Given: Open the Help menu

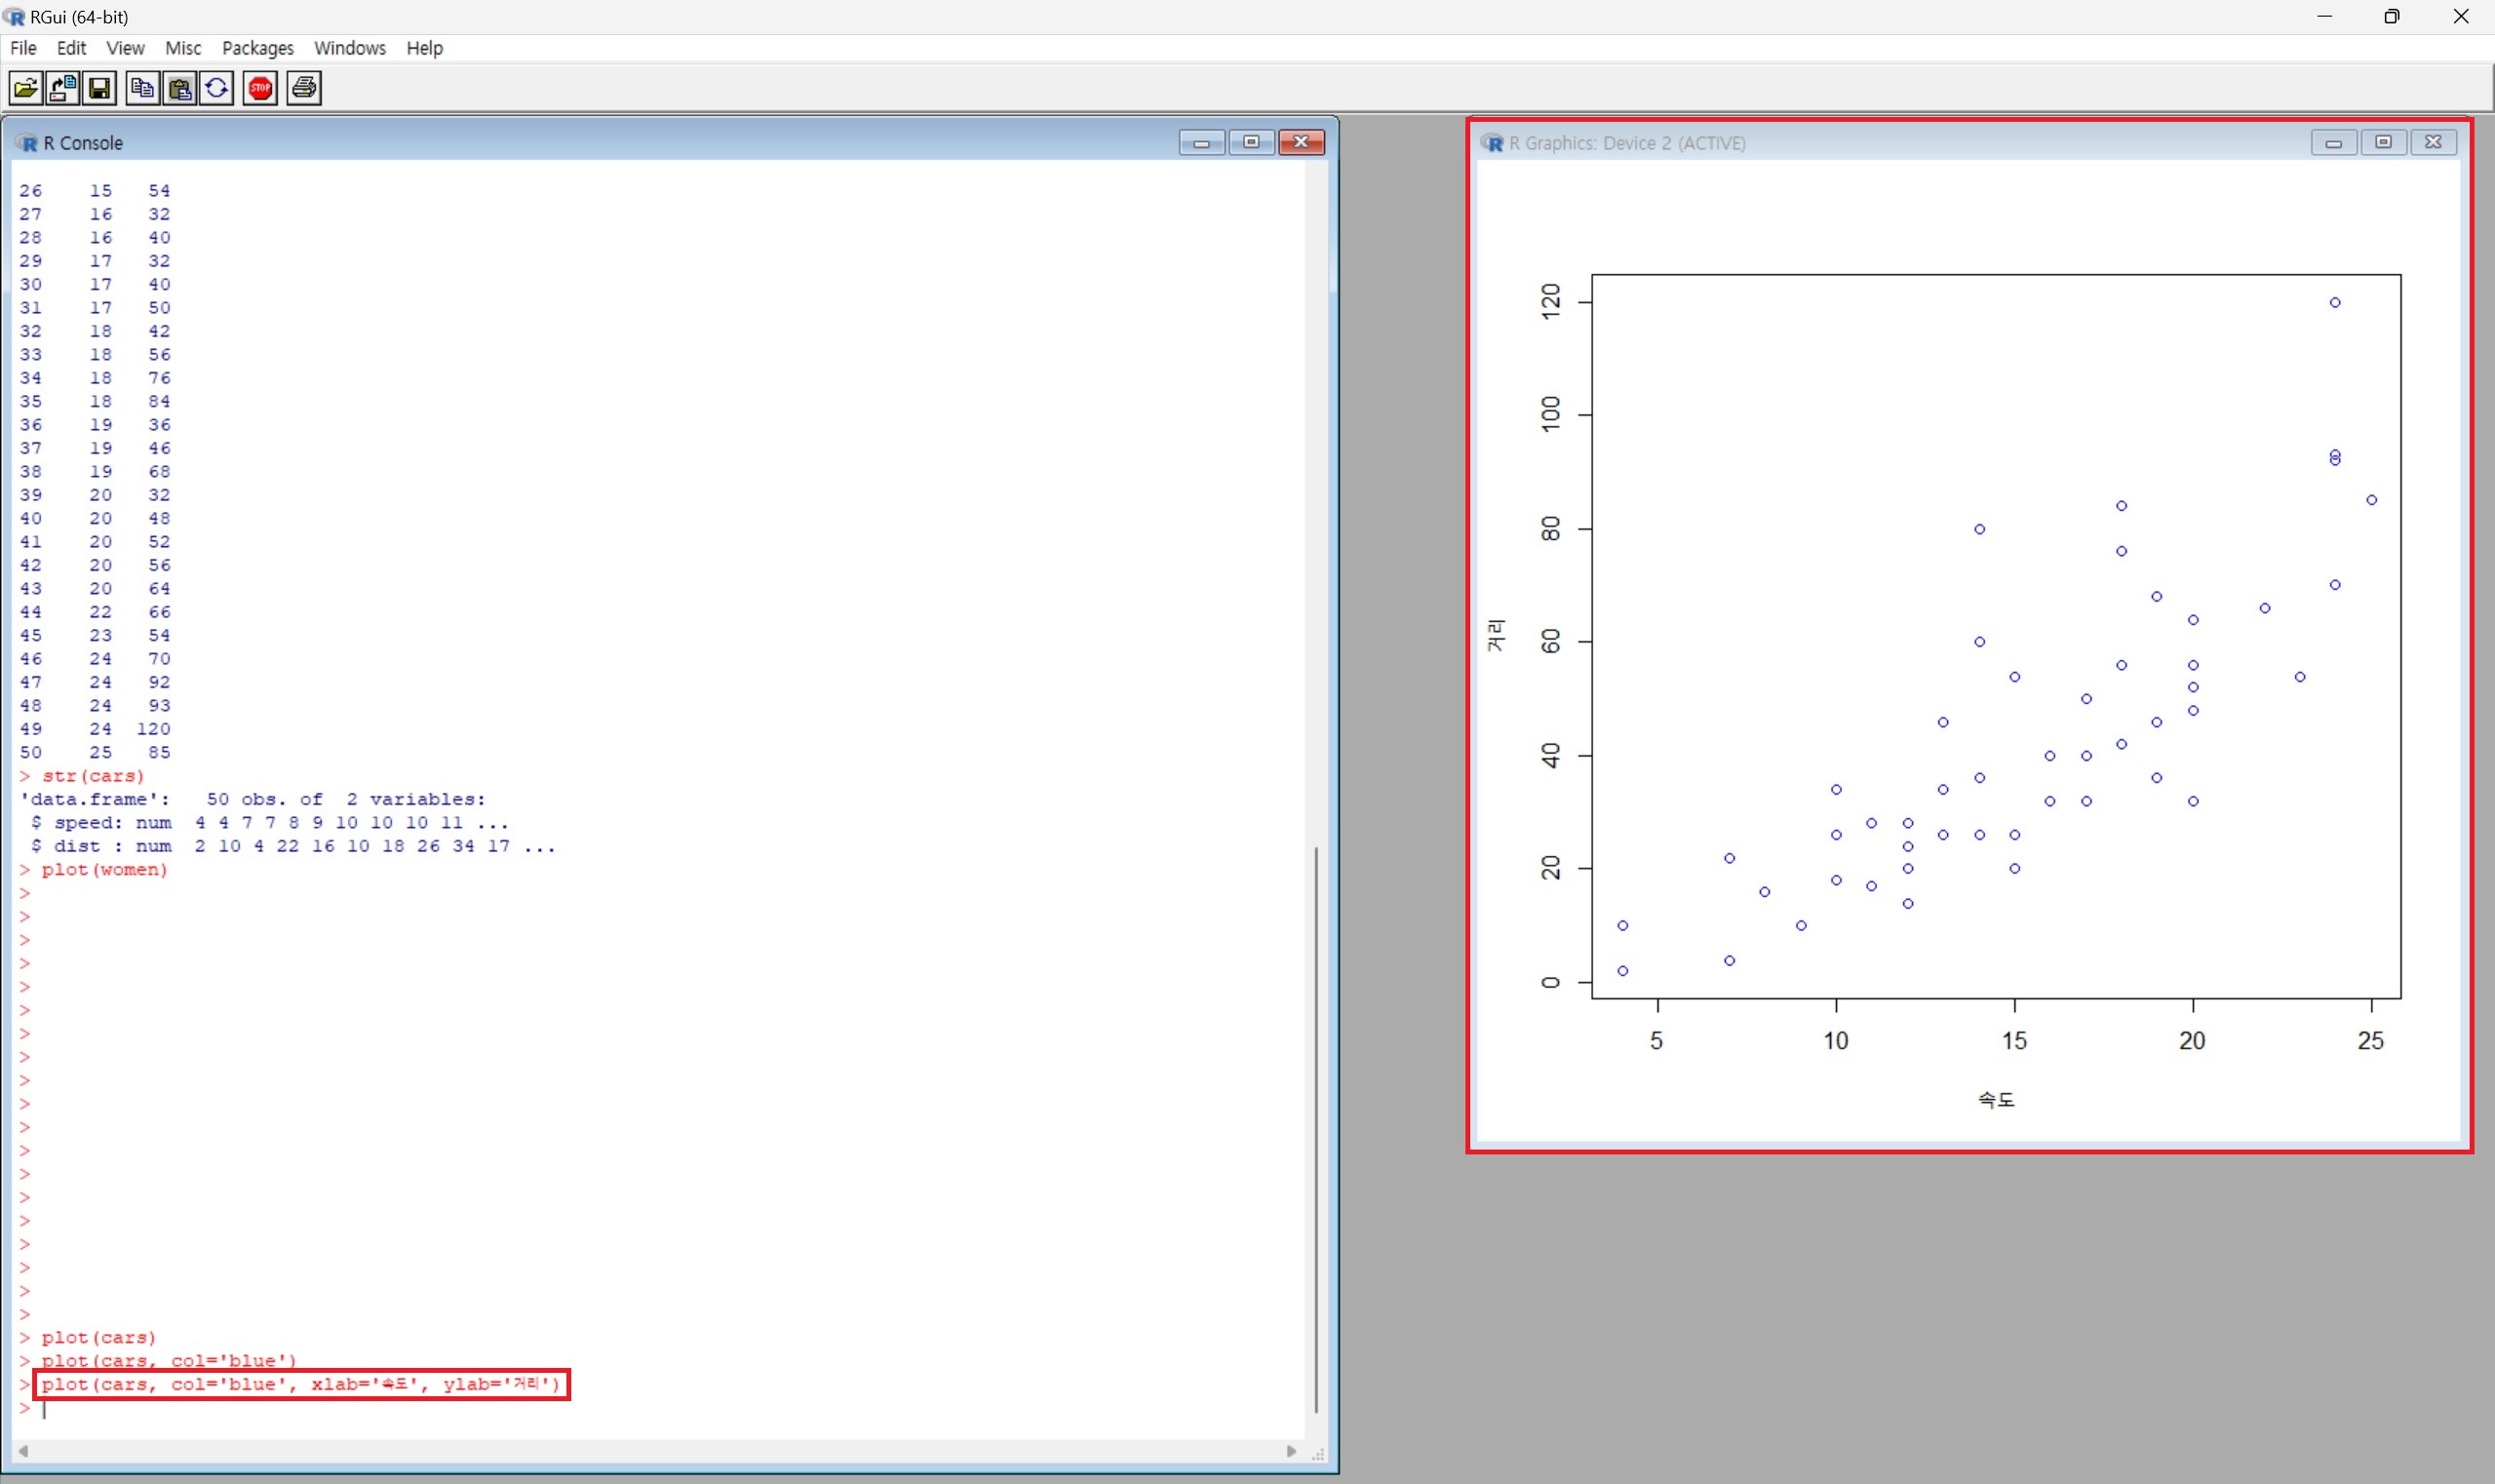Looking at the screenshot, I should (424, 48).
